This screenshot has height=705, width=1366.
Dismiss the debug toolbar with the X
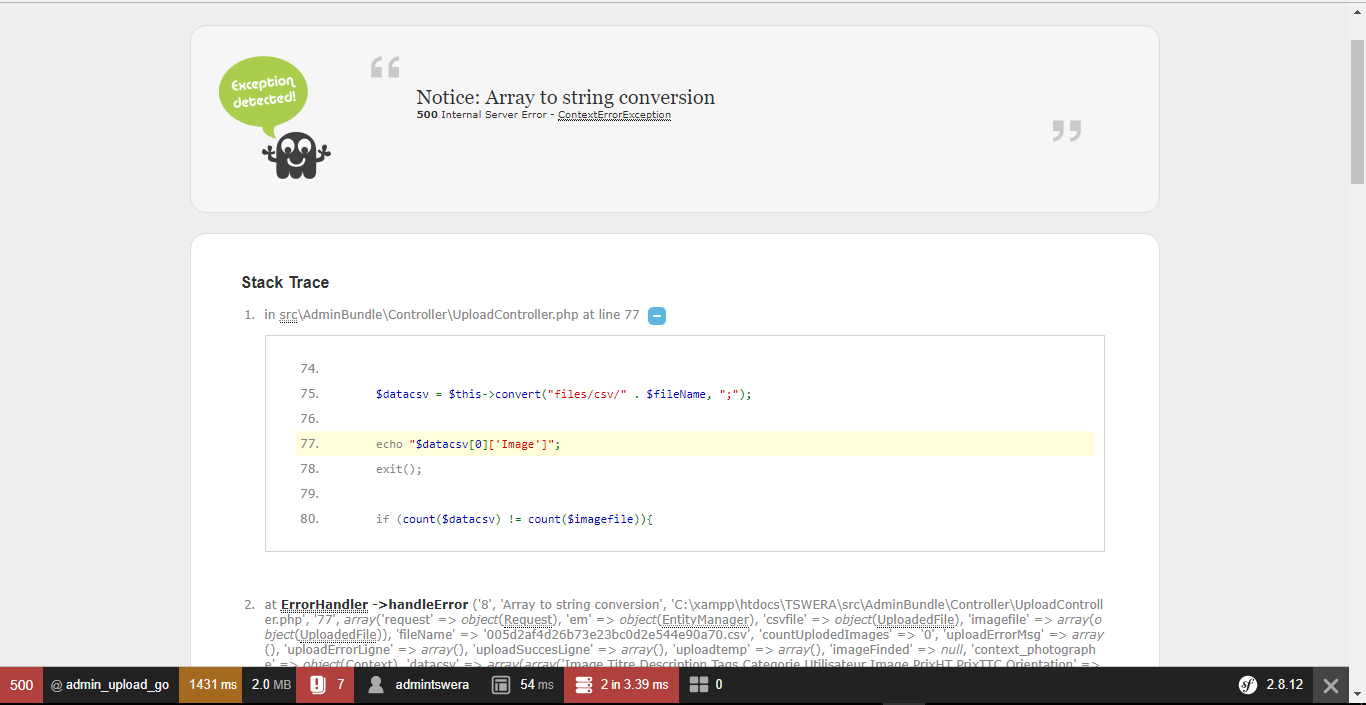[x=1330, y=685]
